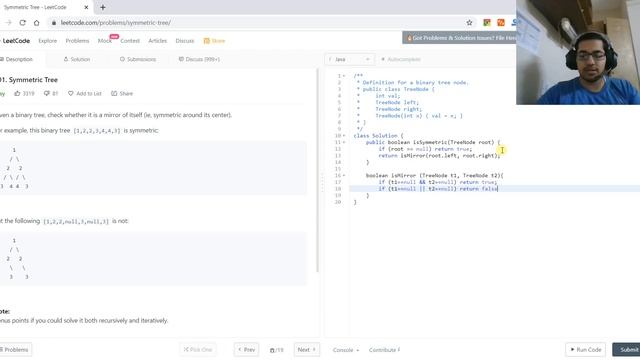Screen dimensions: 640x360
Task: Click the Pick One button
Action: [198, 350]
